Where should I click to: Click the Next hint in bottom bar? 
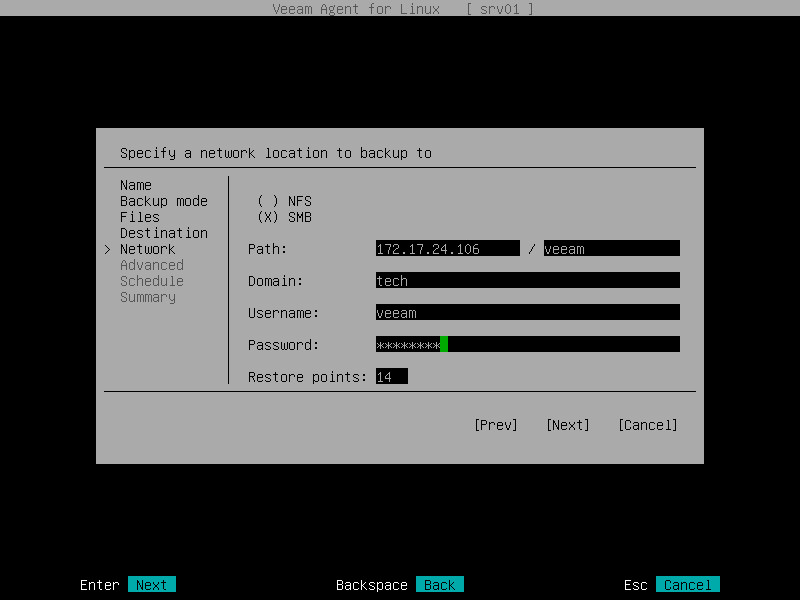(x=152, y=585)
